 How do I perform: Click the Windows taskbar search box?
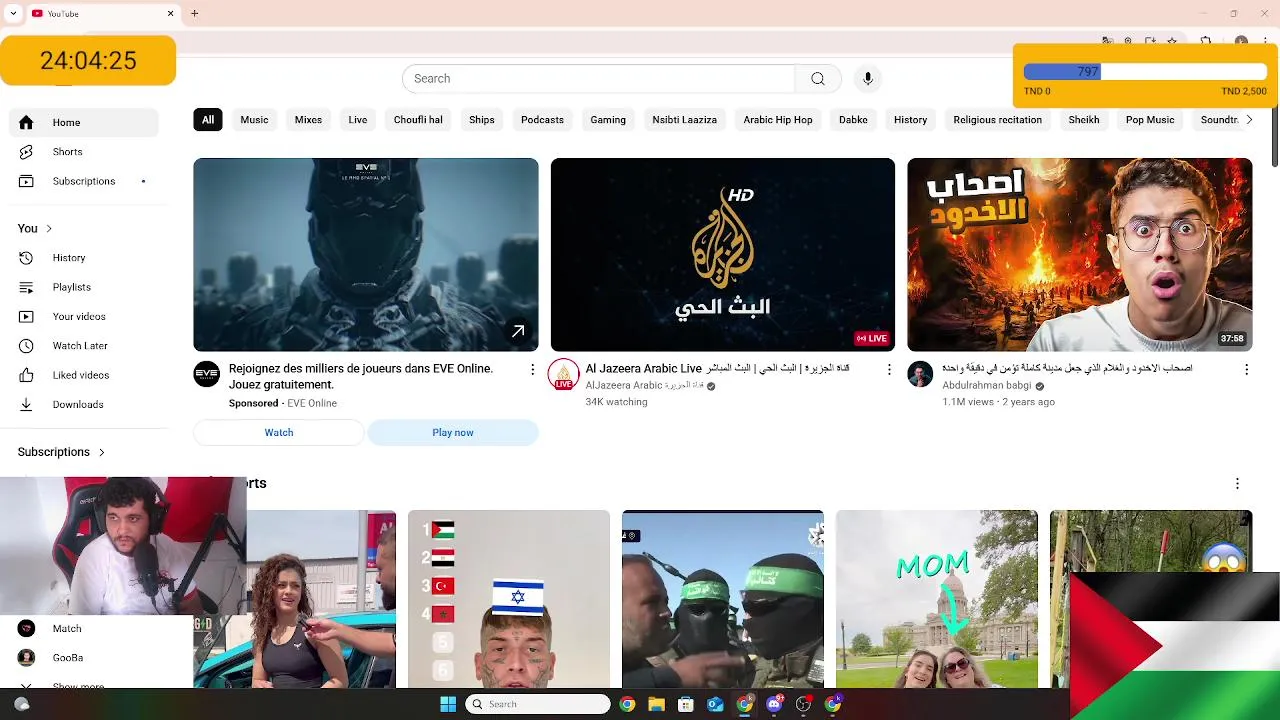538,704
